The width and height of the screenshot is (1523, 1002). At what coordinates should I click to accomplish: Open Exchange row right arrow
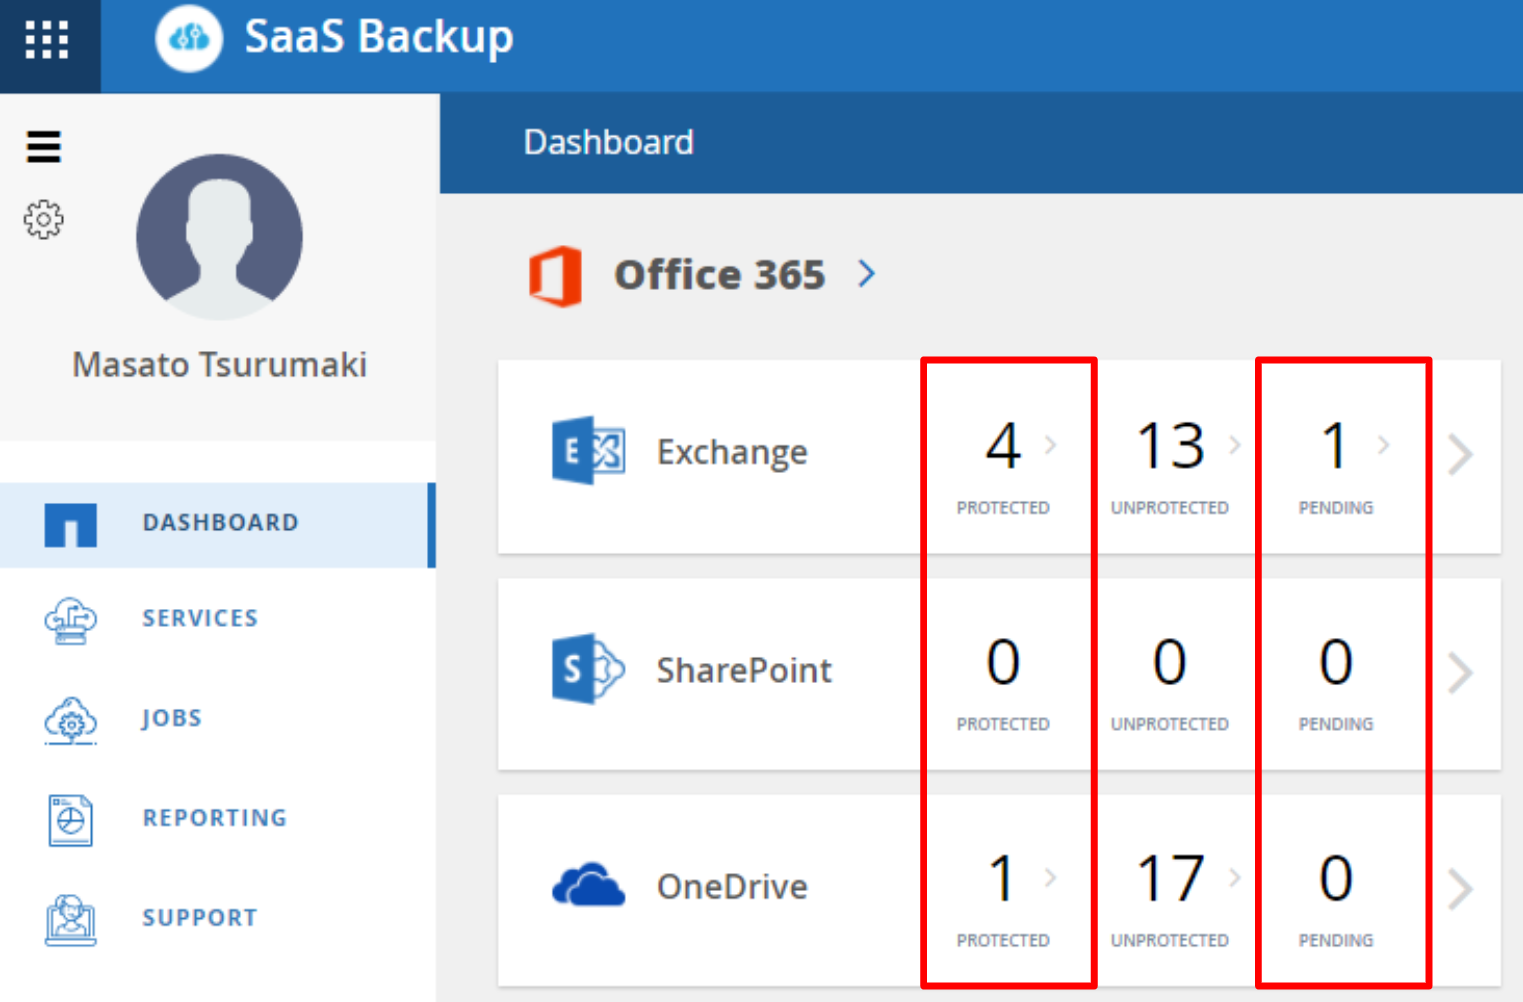click(1461, 455)
